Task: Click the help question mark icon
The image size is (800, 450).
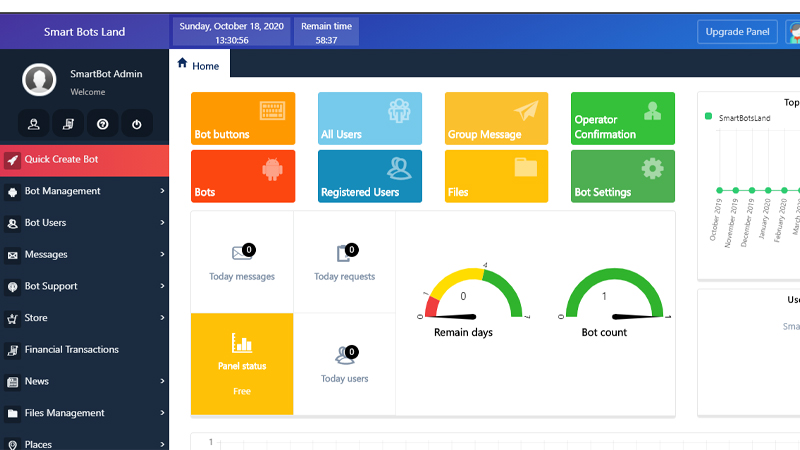Action: [x=102, y=125]
